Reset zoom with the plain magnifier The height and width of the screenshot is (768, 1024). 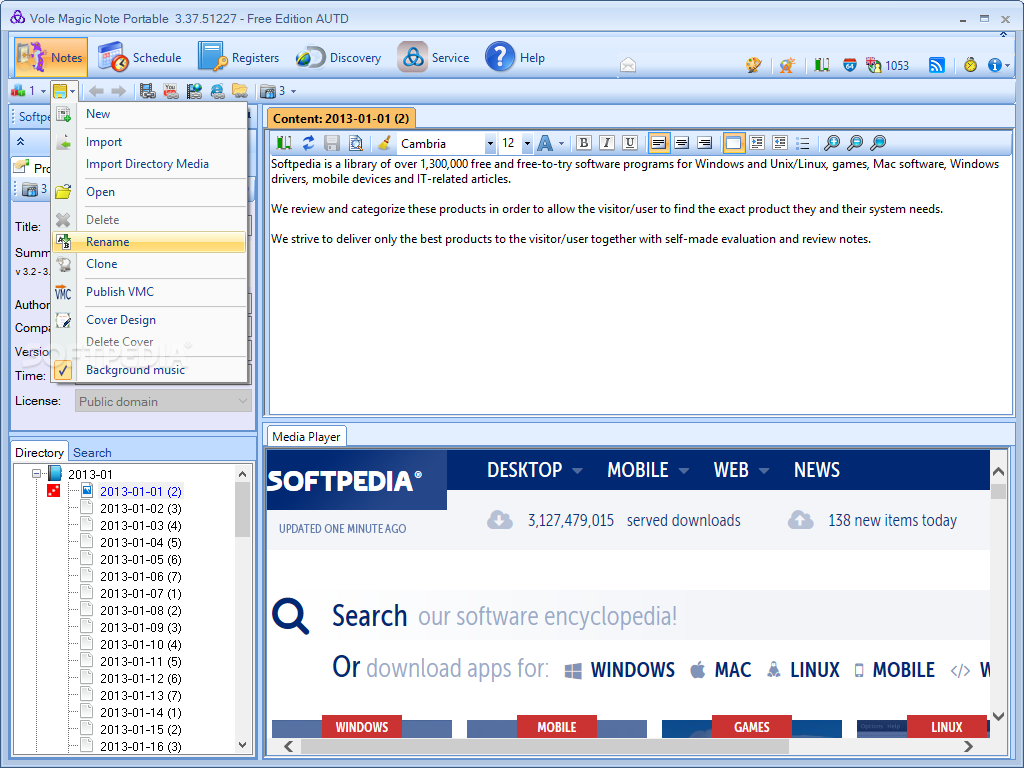click(x=878, y=143)
